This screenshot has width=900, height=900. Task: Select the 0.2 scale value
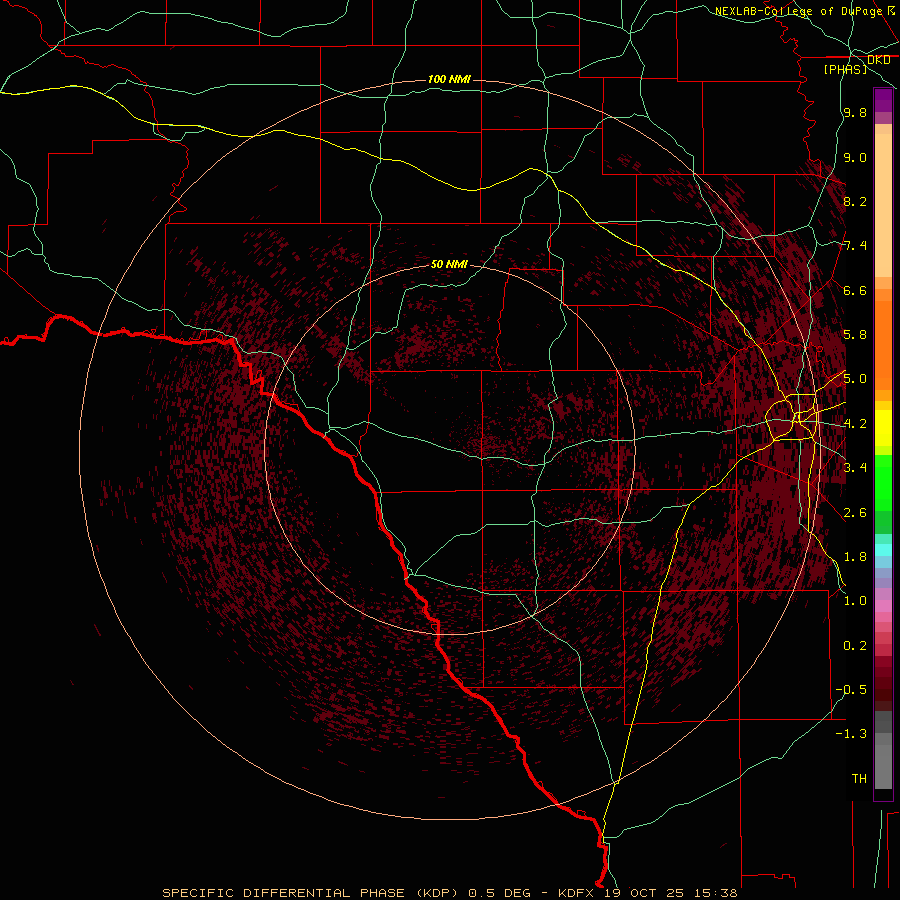click(855, 646)
